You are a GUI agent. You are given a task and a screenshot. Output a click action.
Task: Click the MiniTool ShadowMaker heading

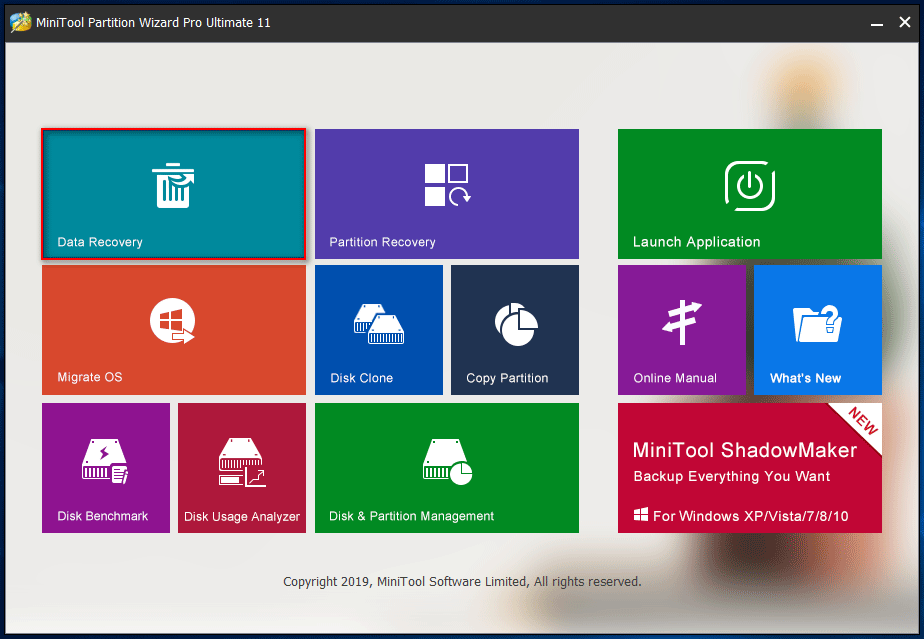point(744,450)
